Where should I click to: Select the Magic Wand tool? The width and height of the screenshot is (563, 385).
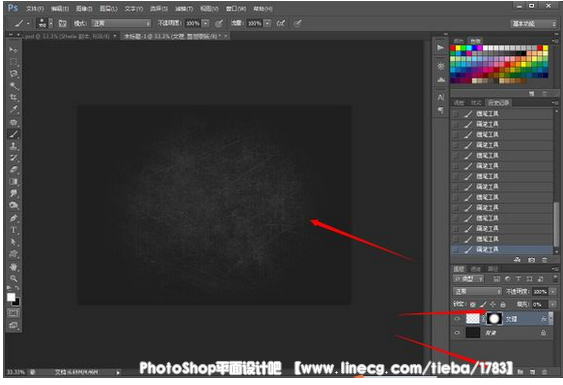pyautogui.click(x=13, y=86)
